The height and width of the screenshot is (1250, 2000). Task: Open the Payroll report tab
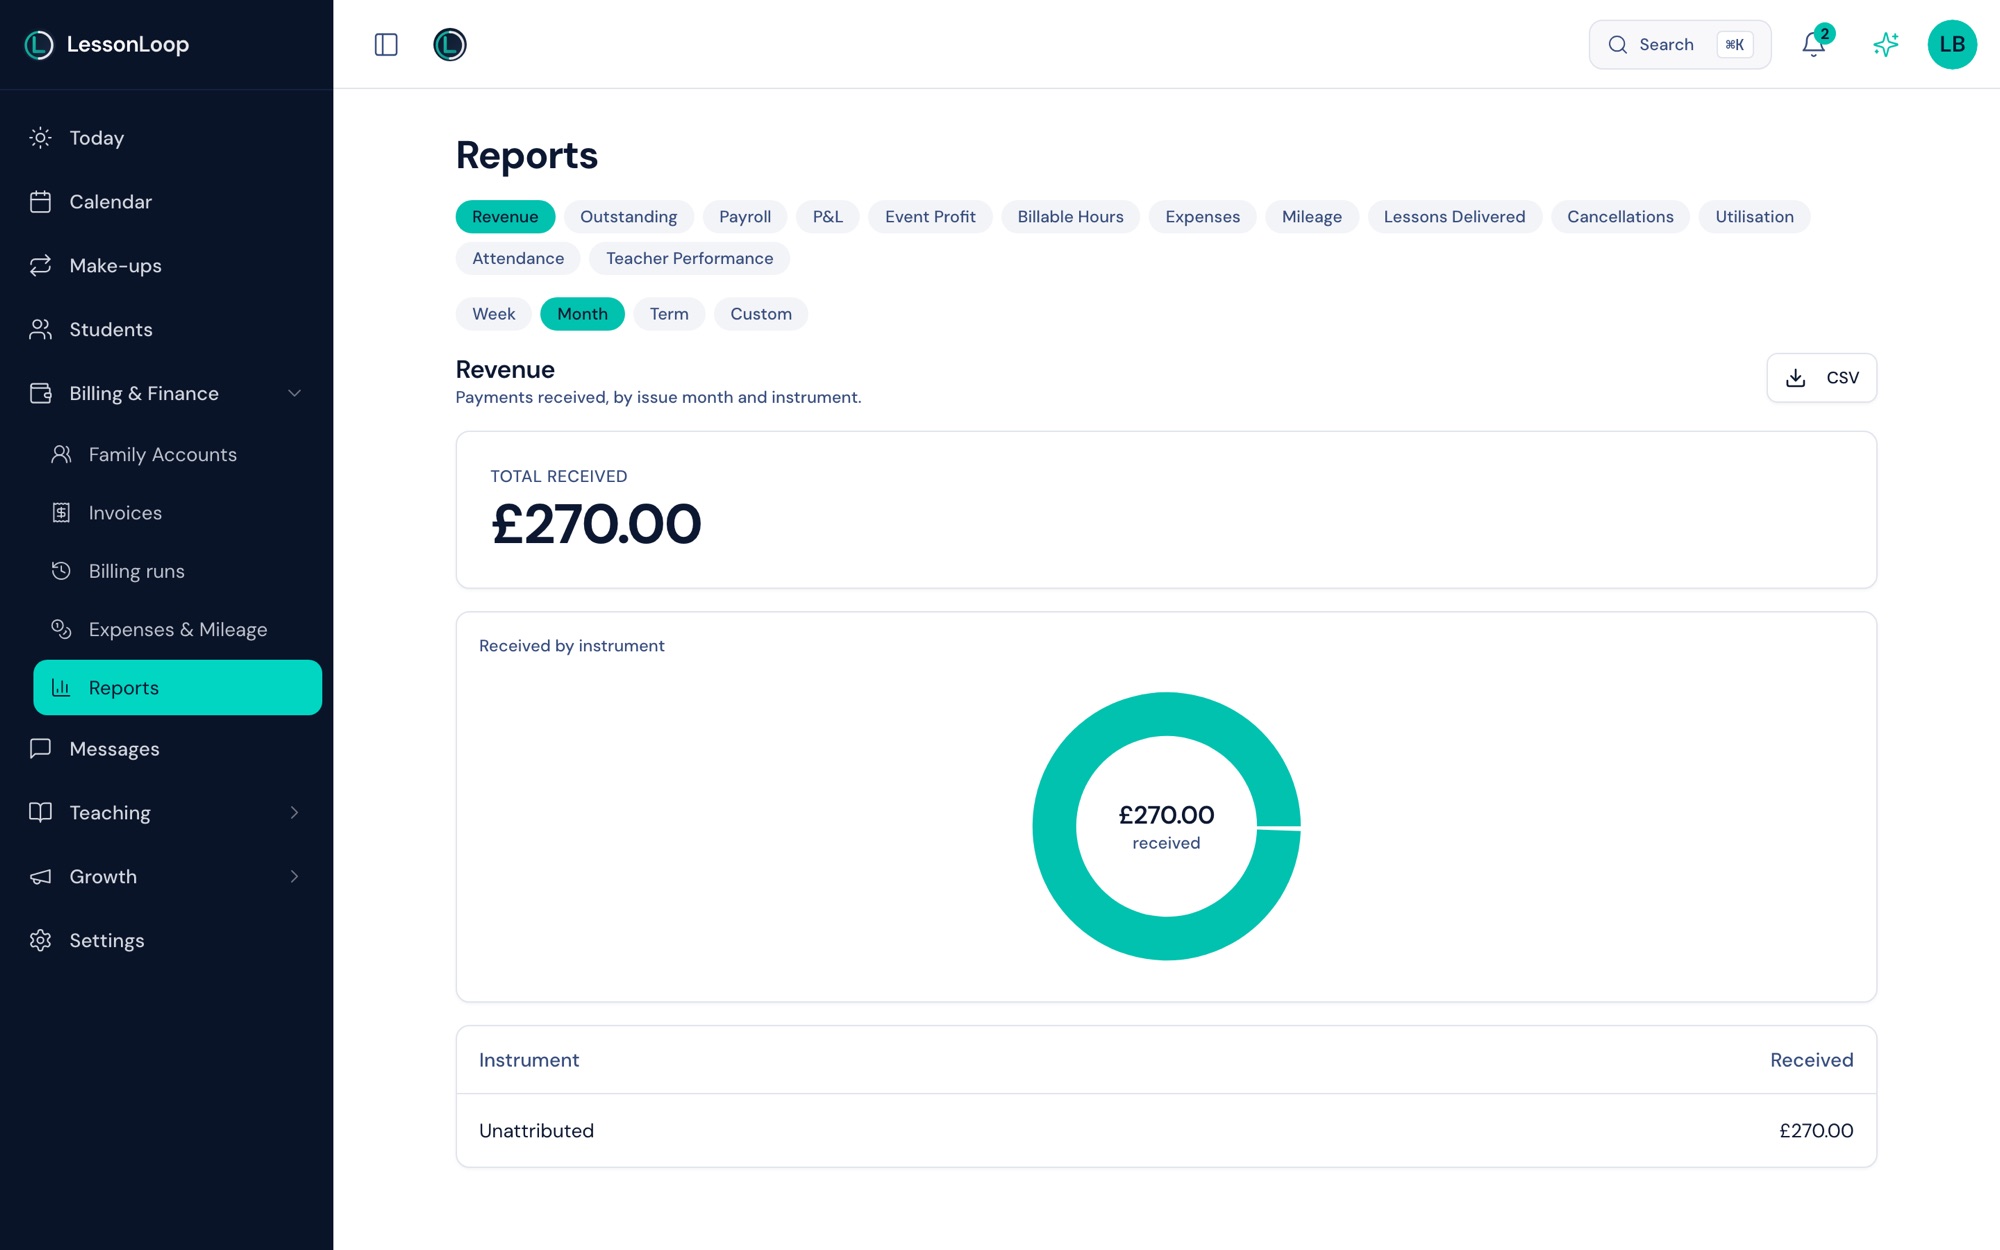[745, 217]
